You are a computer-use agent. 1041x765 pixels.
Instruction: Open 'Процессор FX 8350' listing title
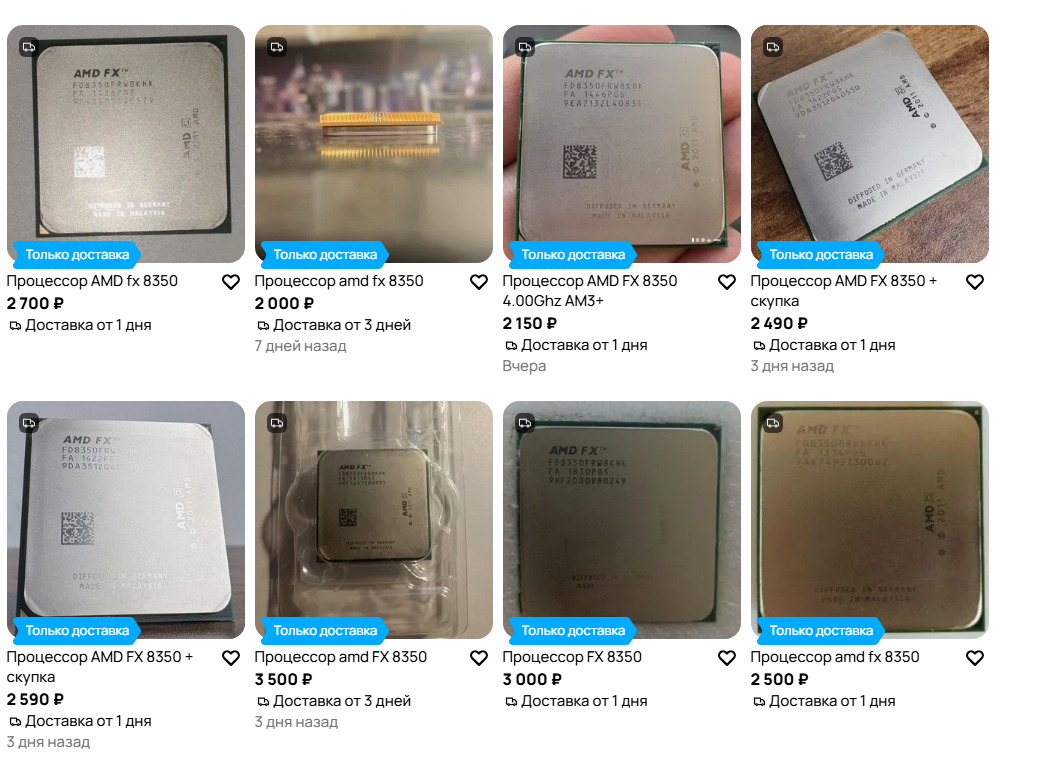pyautogui.click(x=572, y=657)
